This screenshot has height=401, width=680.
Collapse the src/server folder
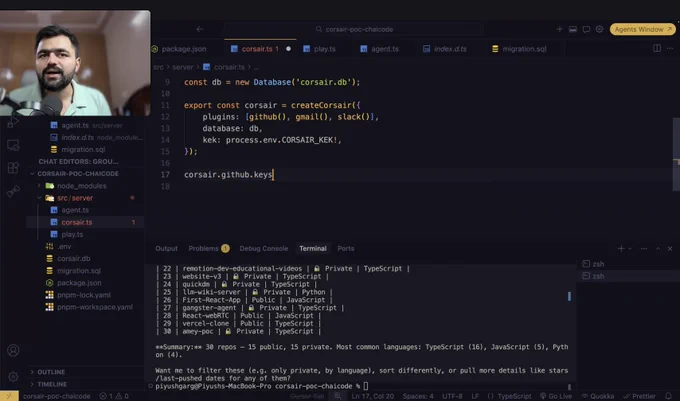click(86, 198)
